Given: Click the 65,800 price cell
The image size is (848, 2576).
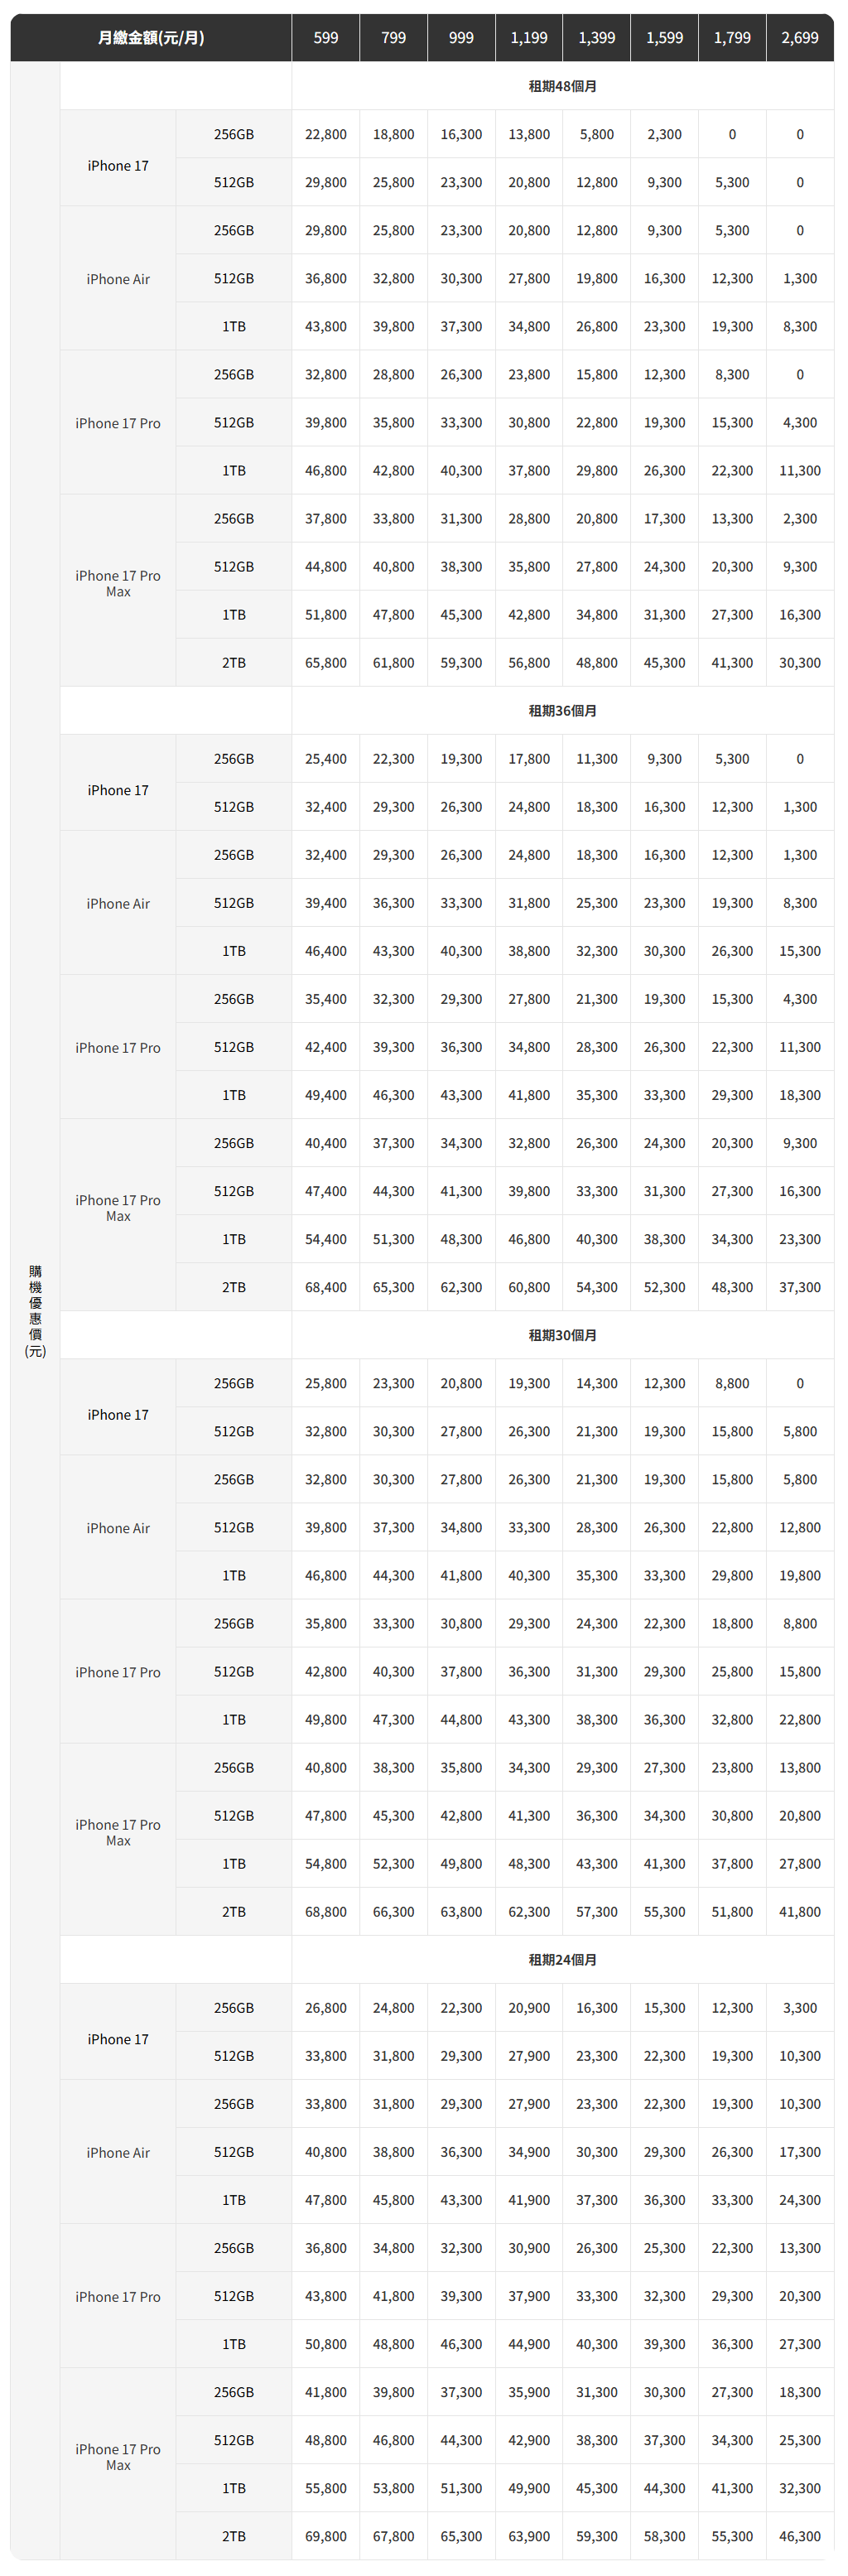Looking at the screenshot, I should pyautogui.click(x=326, y=663).
